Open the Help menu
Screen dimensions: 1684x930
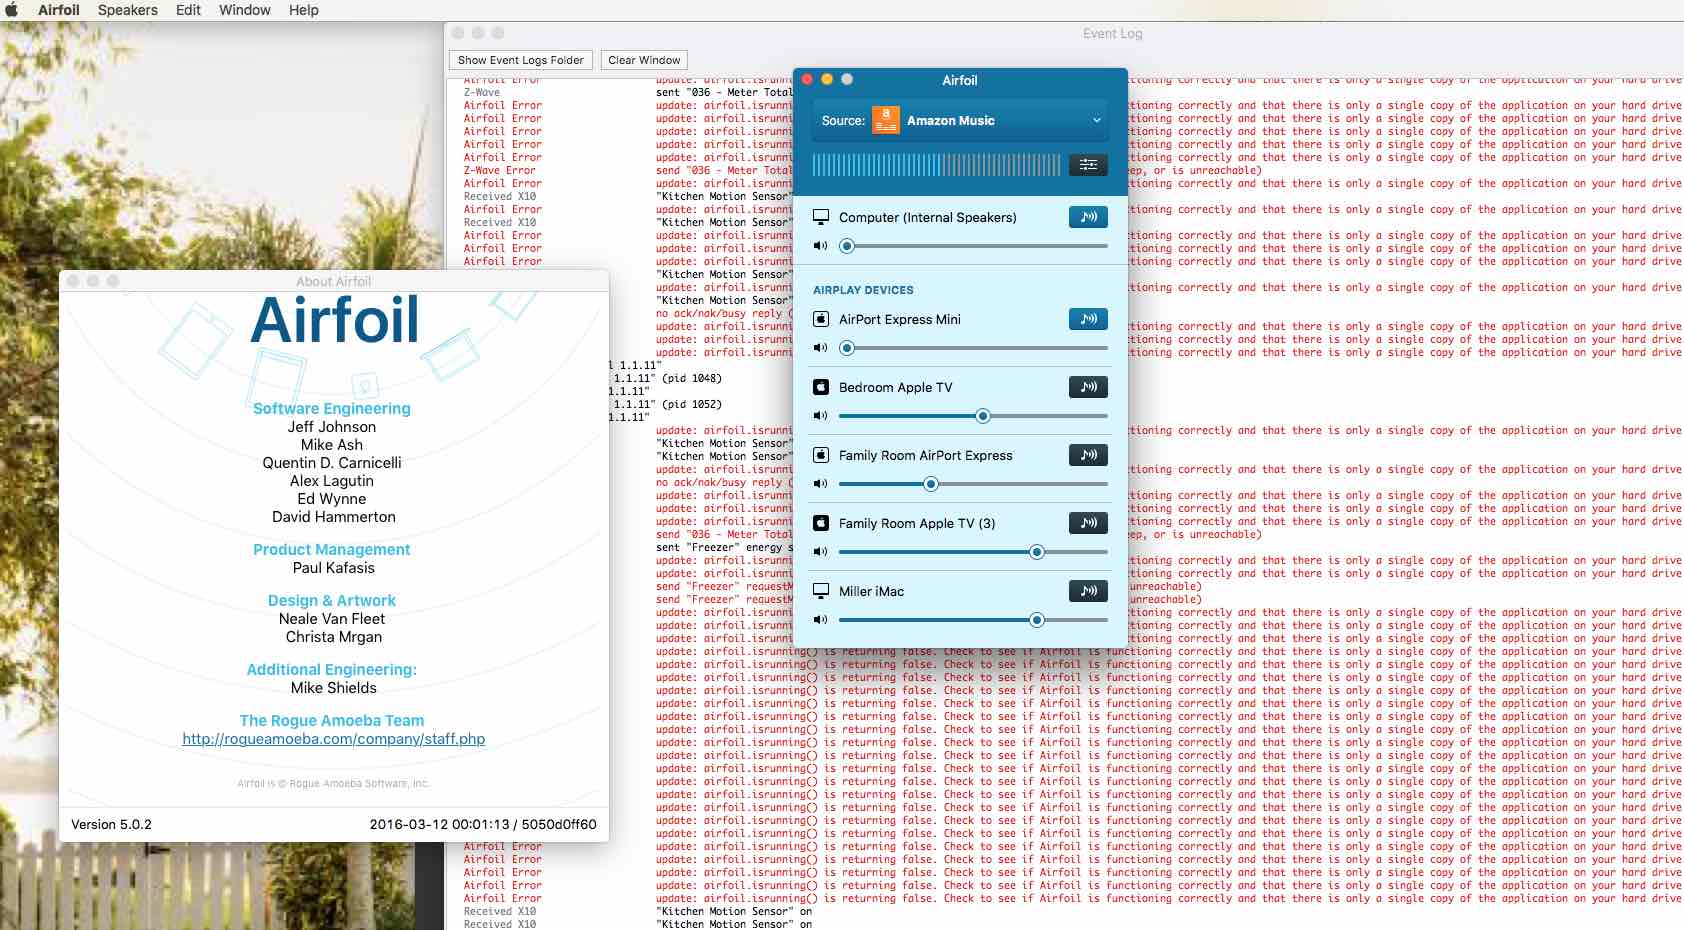[304, 10]
